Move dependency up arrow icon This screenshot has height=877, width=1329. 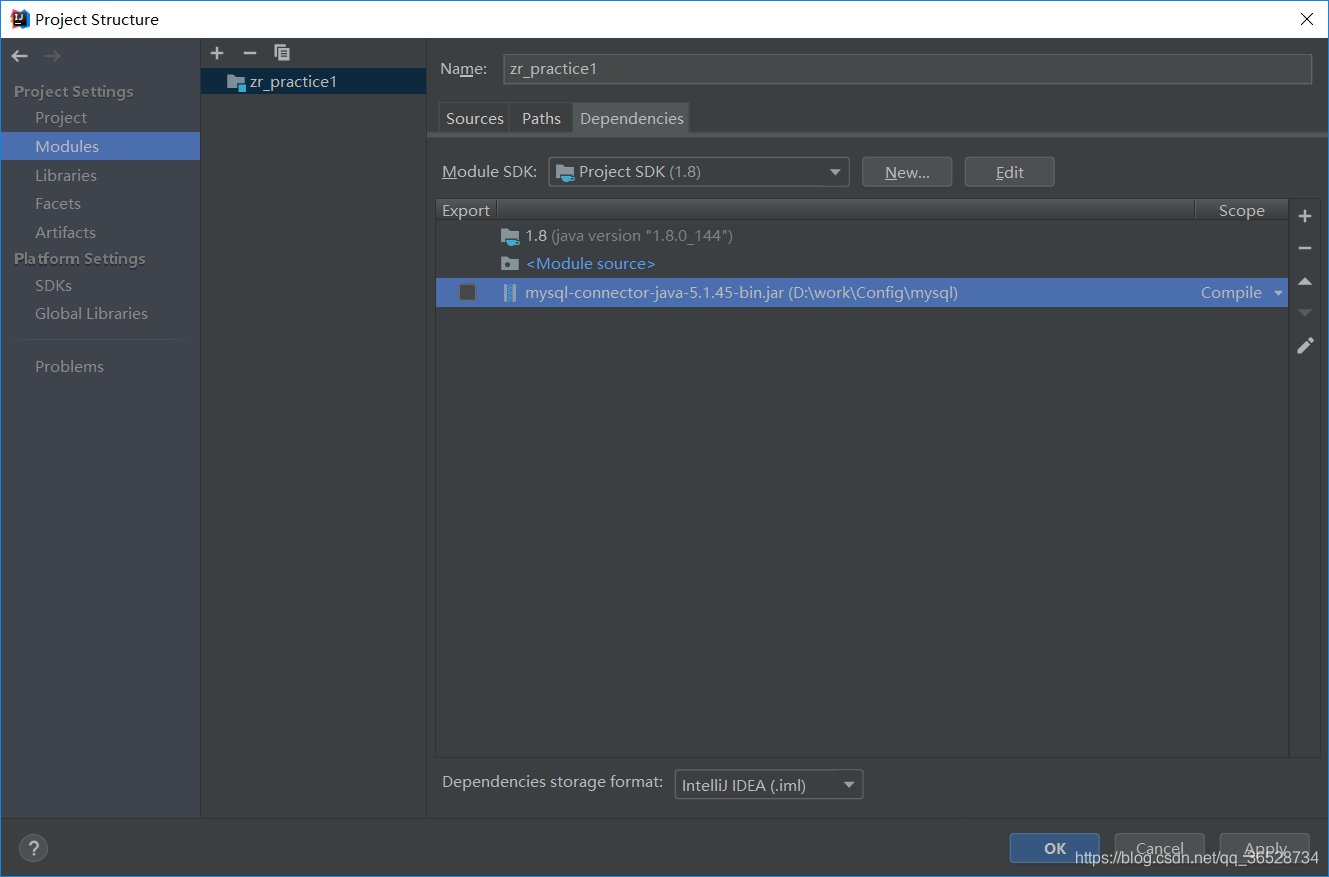click(x=1305, y=282)
